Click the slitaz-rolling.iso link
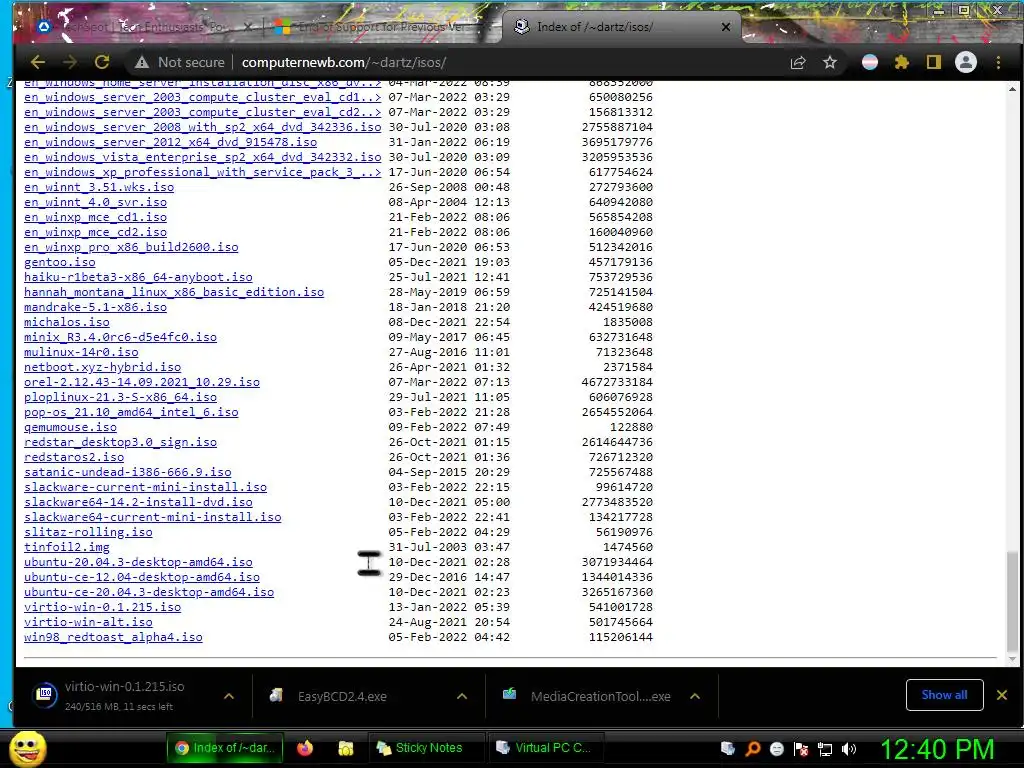The image size is (1024, 768). 88,533
